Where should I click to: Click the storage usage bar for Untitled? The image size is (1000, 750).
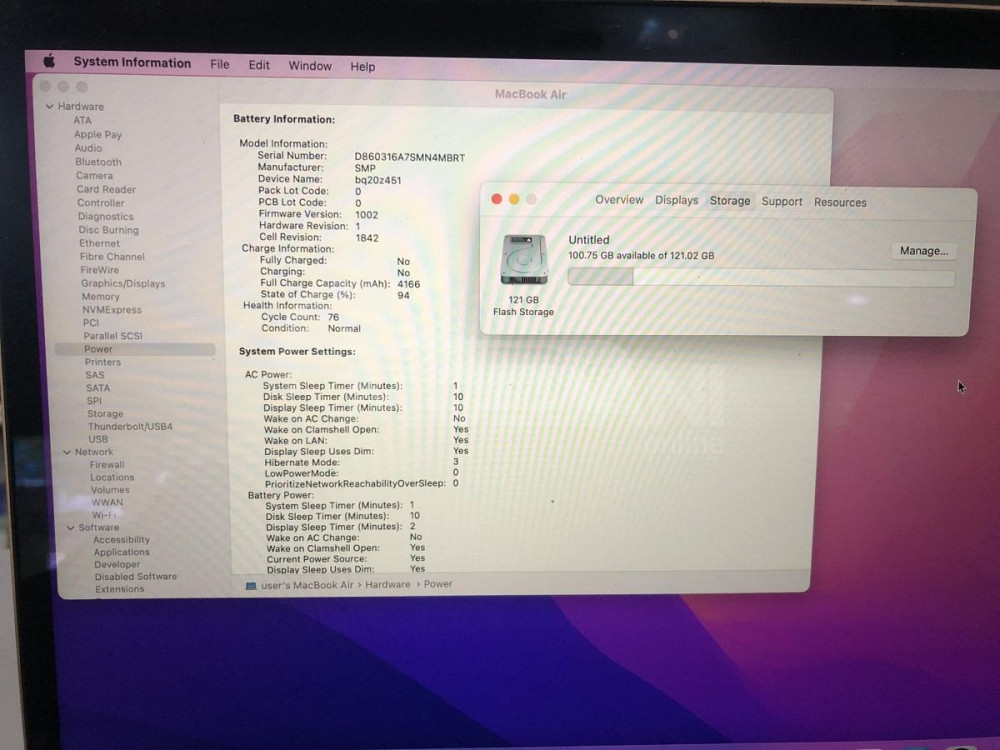[762, 276]
